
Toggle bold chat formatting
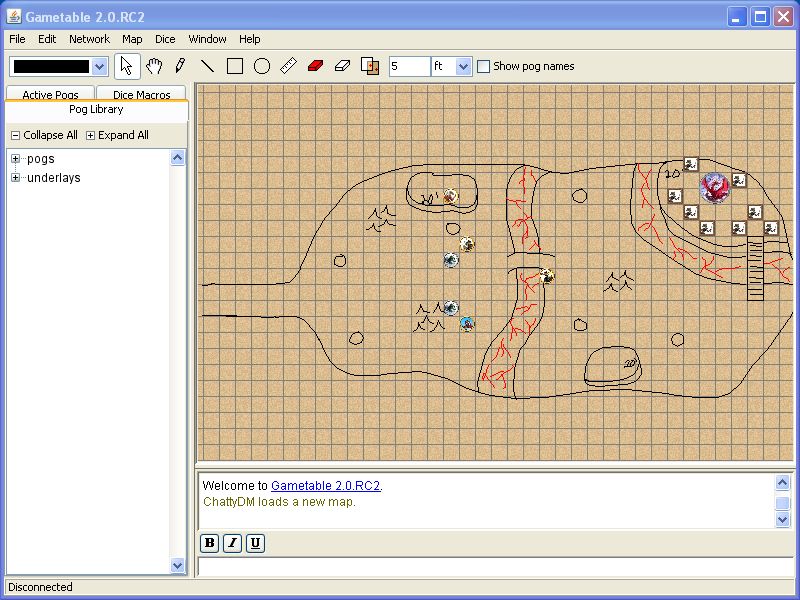[210, 543]
